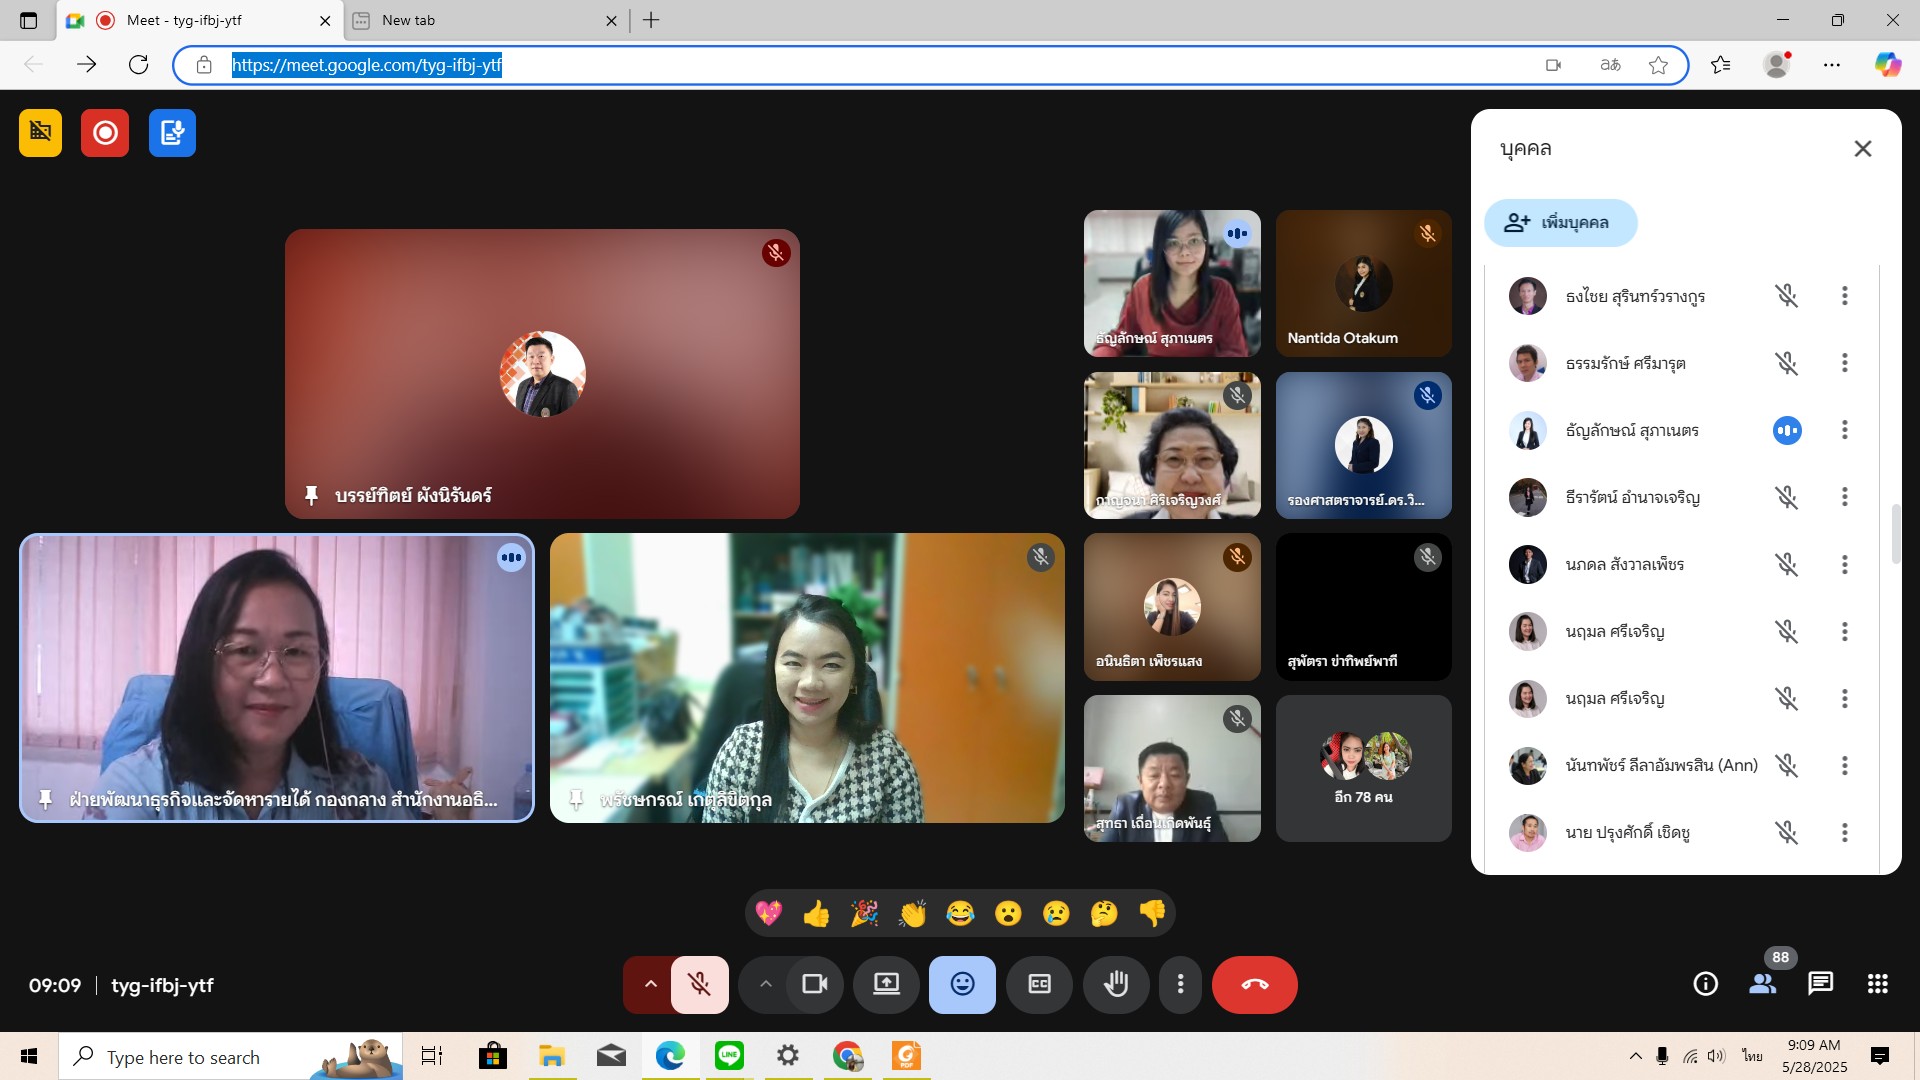The image size is (1920, 1080).
Task: Unmute your microphone
Action: point(700,985)
